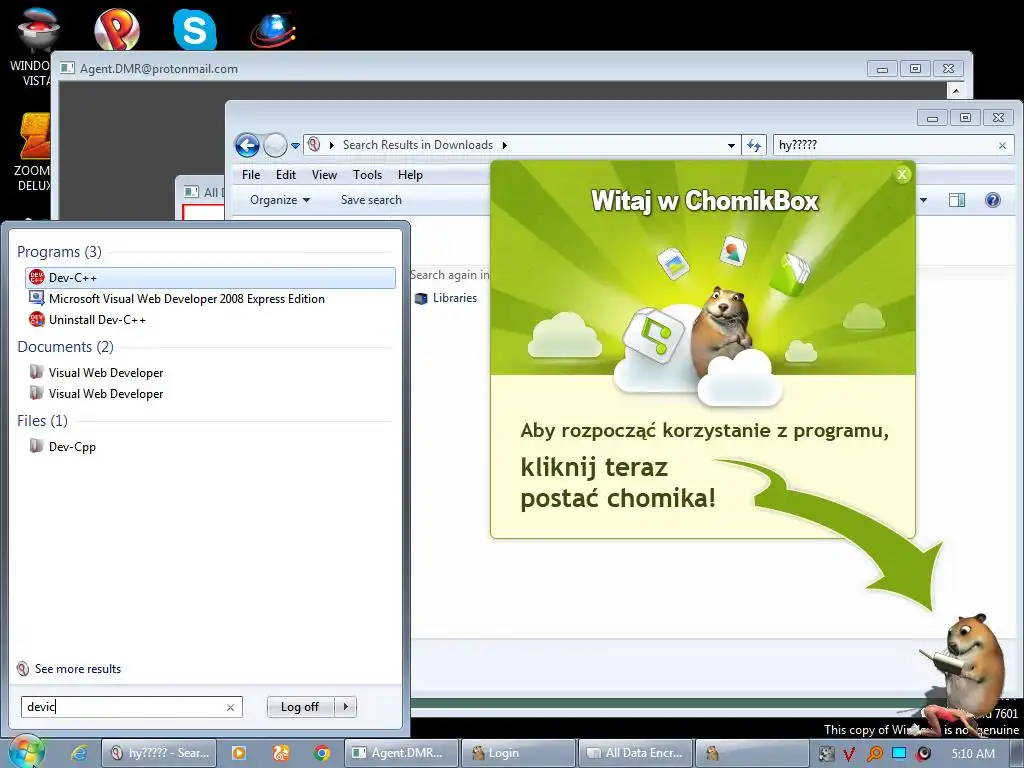
Task: Open the red P desktop shortcut
Action: point(116,29)
